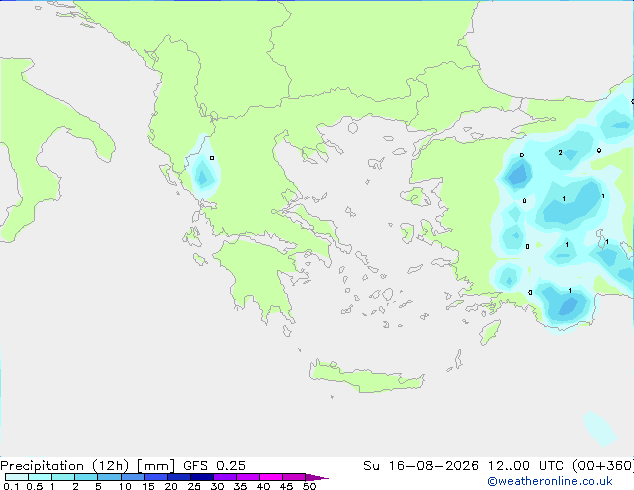Click the 'GFS 0.25' model label
Image resolution: width=634 pixels, height=490 pixels.
(x=214, y=466)
